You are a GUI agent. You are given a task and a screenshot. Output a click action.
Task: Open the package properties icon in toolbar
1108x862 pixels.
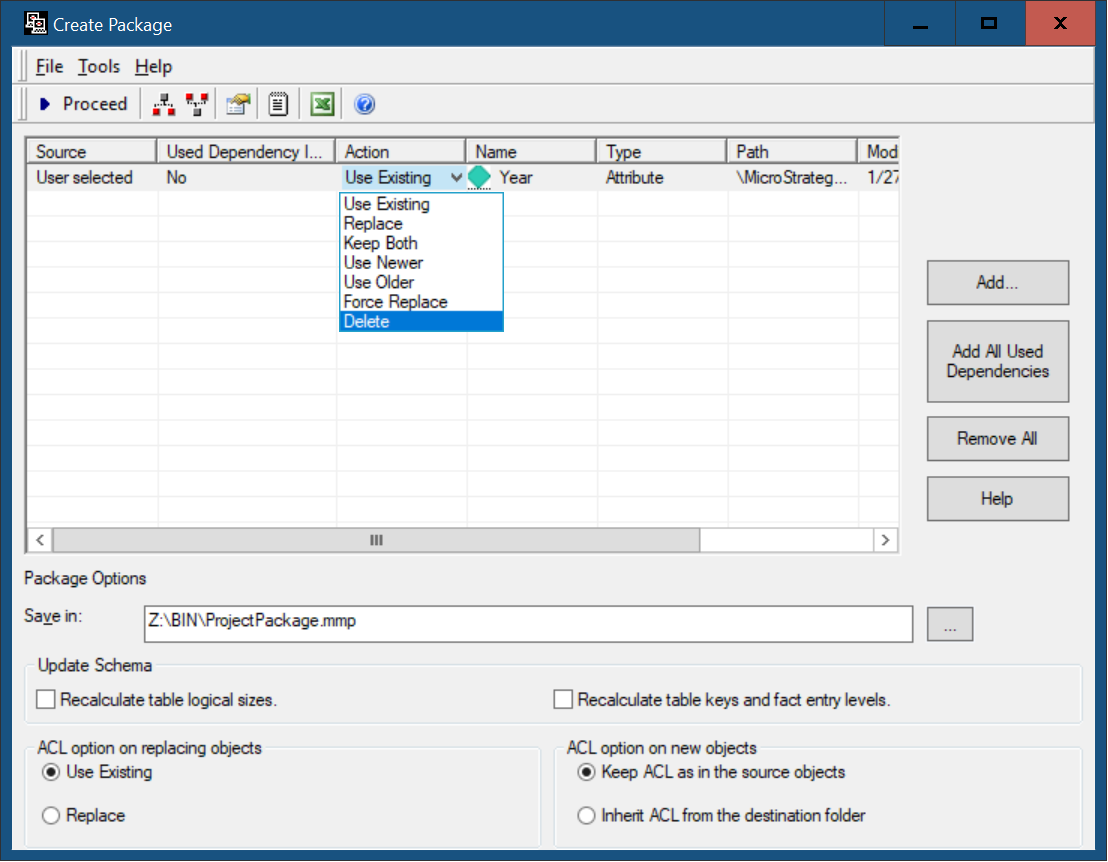point(238,104)
